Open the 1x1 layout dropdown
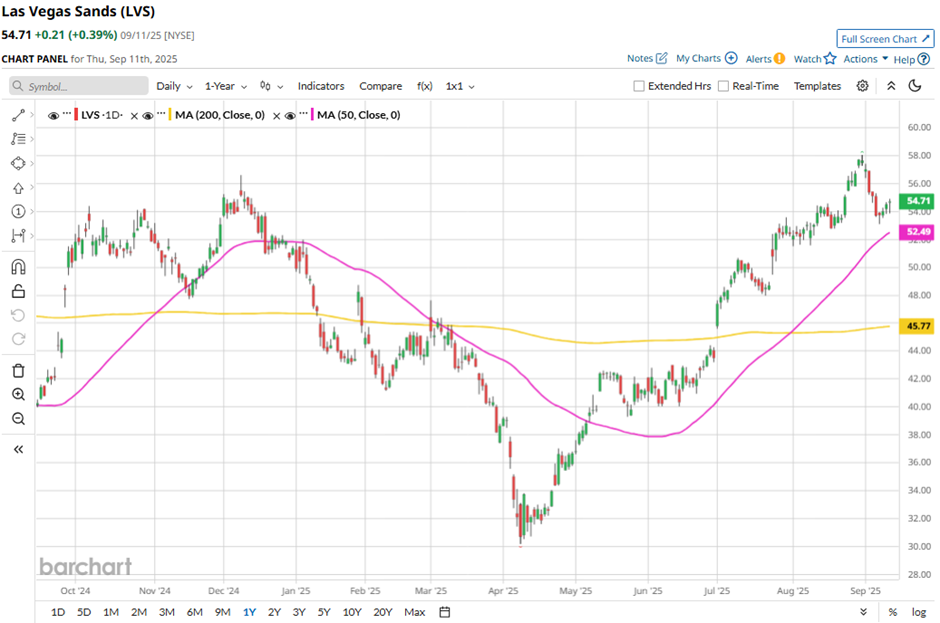This screenshot has height=623, width=940. (460, 86)
